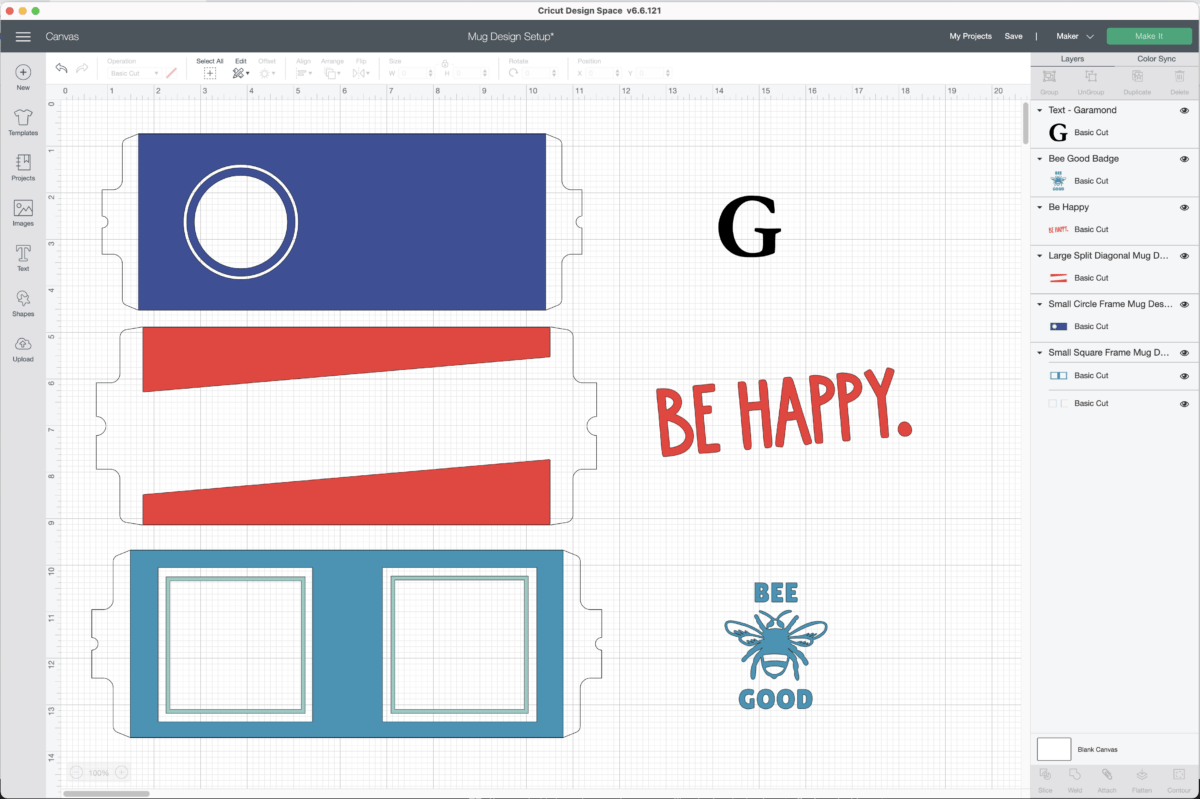
Task: Open the Images library icon
Action: click(x=23, y=213)
